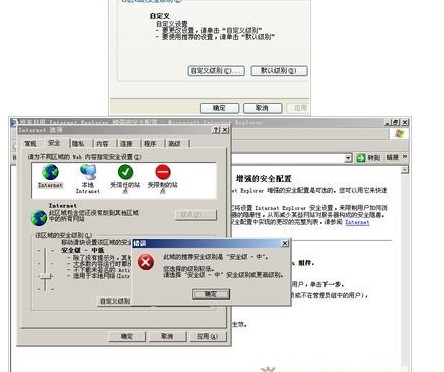The image size is (444, 372).
Task: Click the security level slider handle
Action: pyautogui.click(x=45, y=276)
